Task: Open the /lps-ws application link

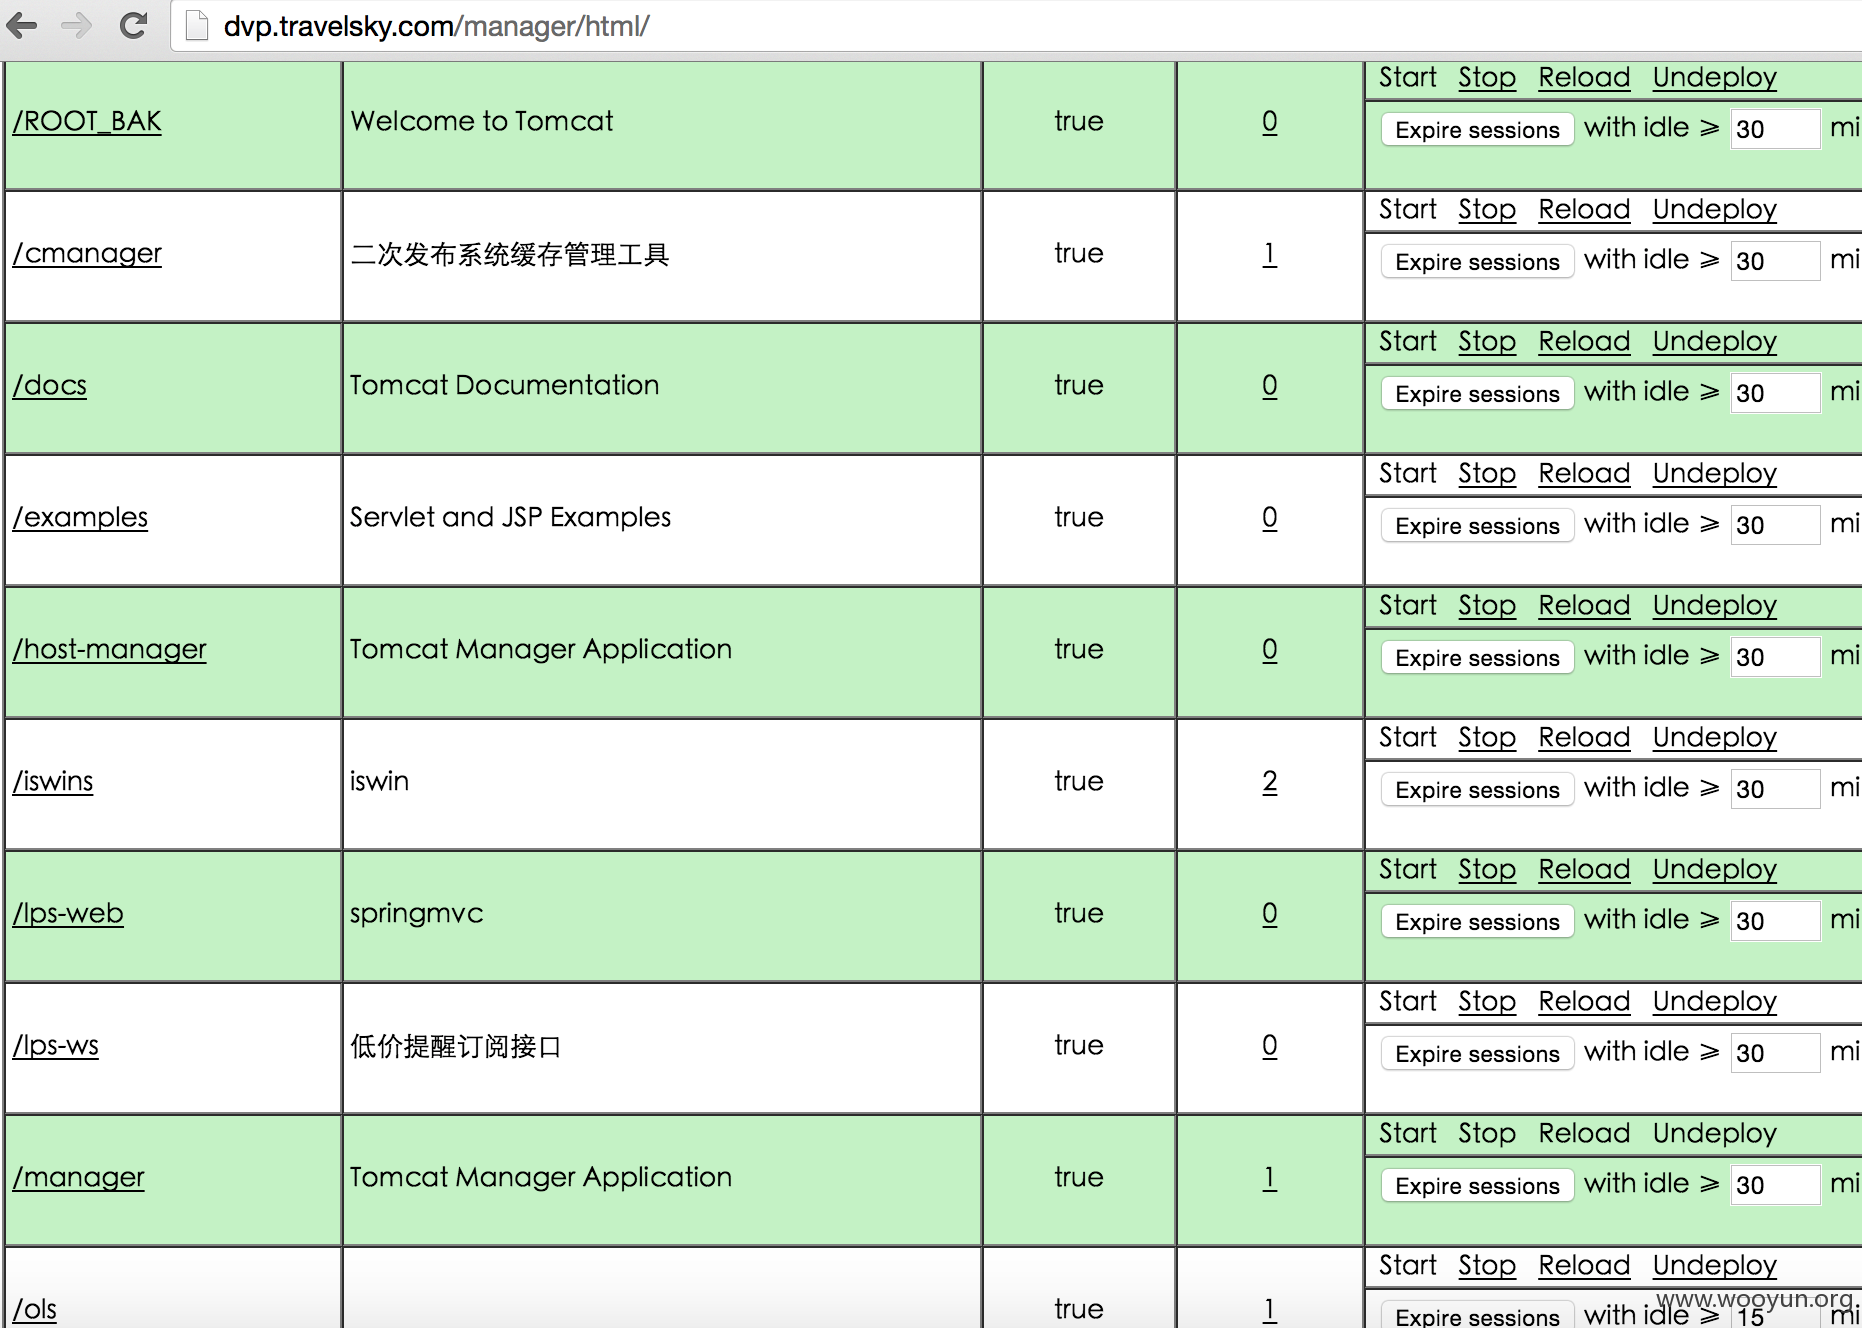Action: [x=56, y=1045]
